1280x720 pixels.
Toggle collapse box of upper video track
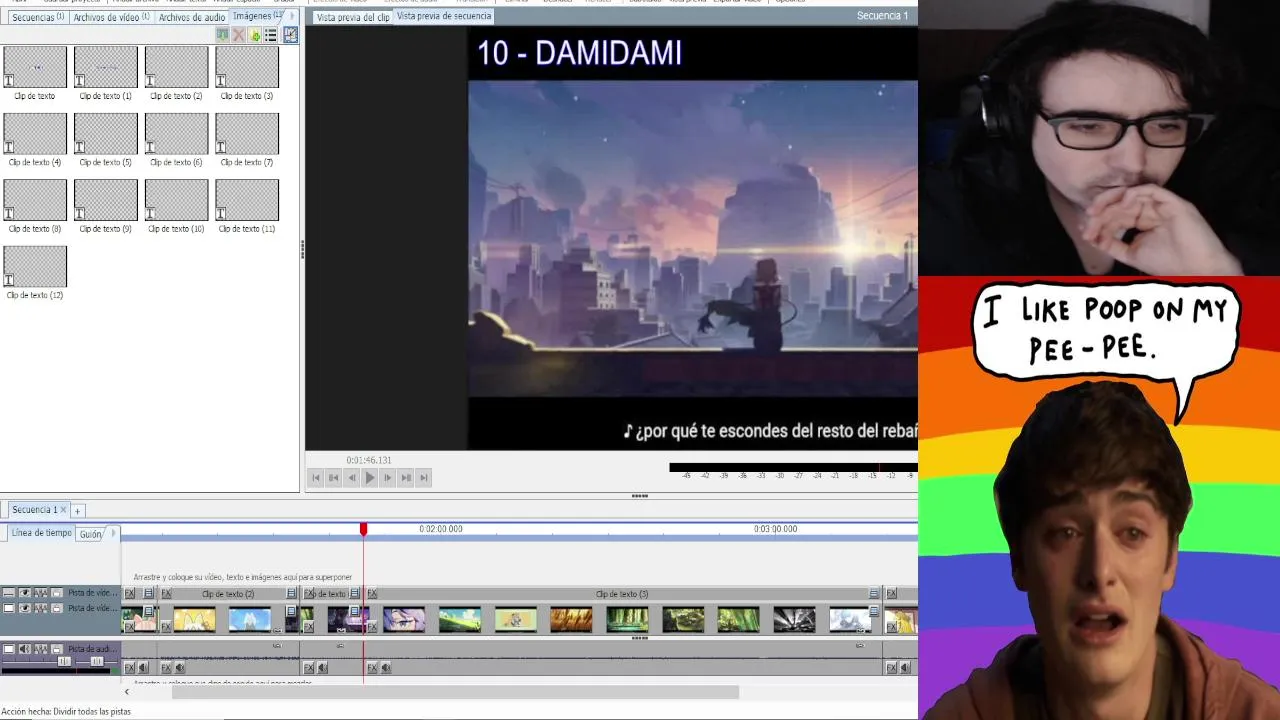pyautogui.click(x=9, y=593)
